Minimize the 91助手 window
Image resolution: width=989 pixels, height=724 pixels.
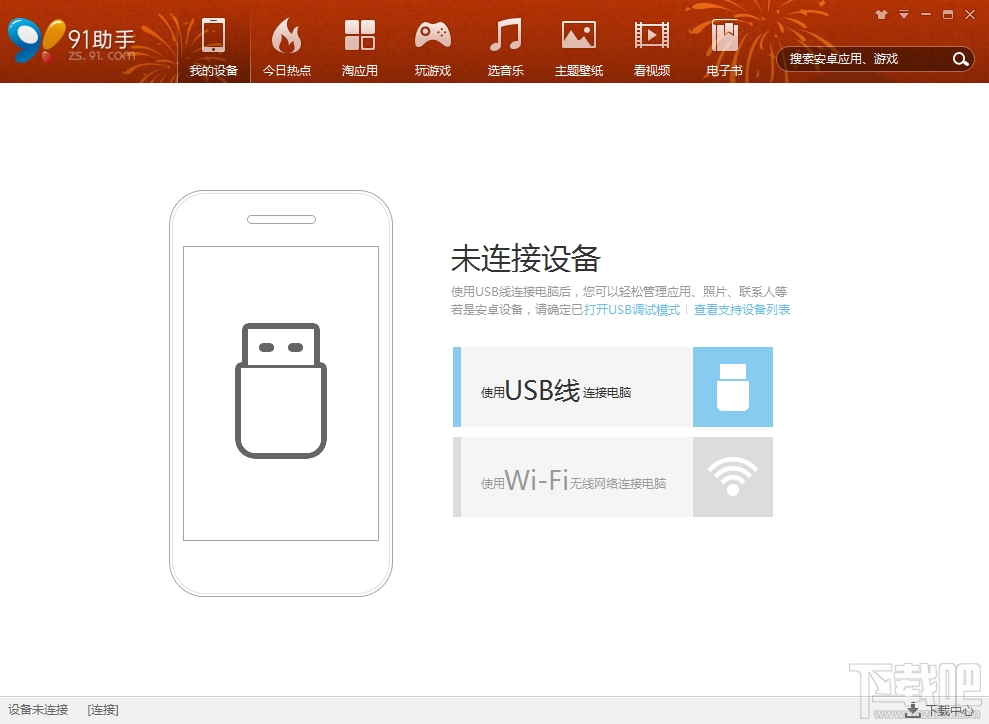pos(926,15)
